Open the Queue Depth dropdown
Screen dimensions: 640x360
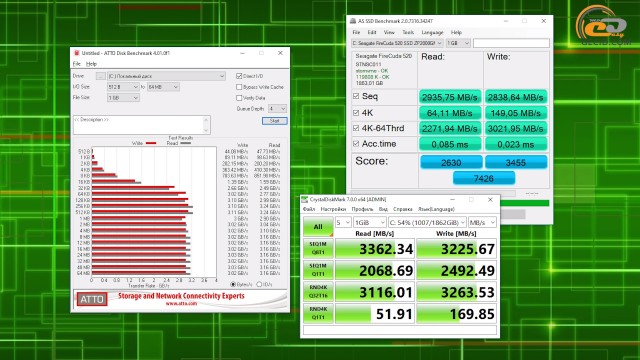click(277, 109)
